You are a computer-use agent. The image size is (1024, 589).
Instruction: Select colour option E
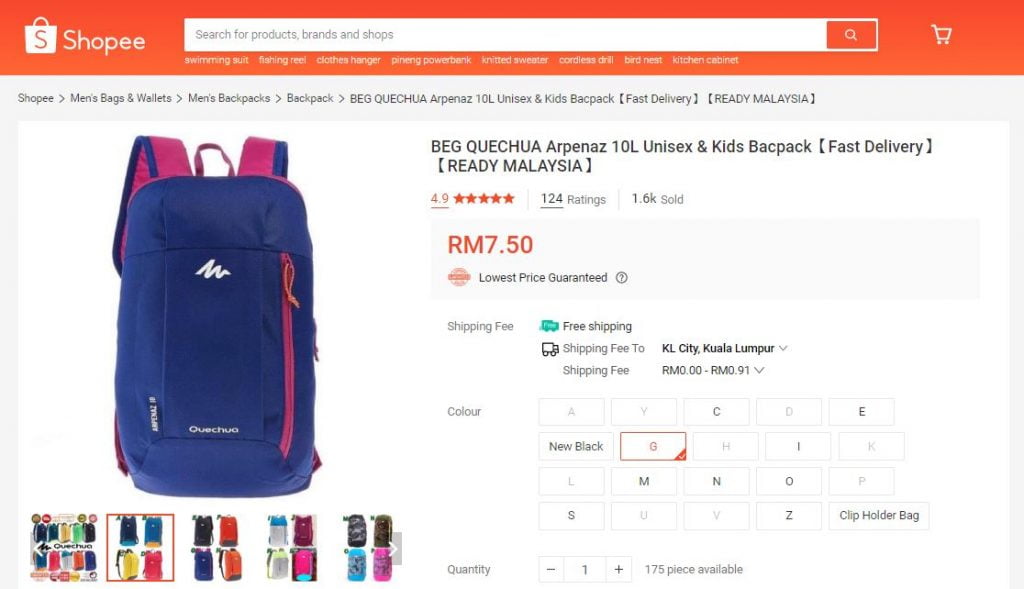861,412
